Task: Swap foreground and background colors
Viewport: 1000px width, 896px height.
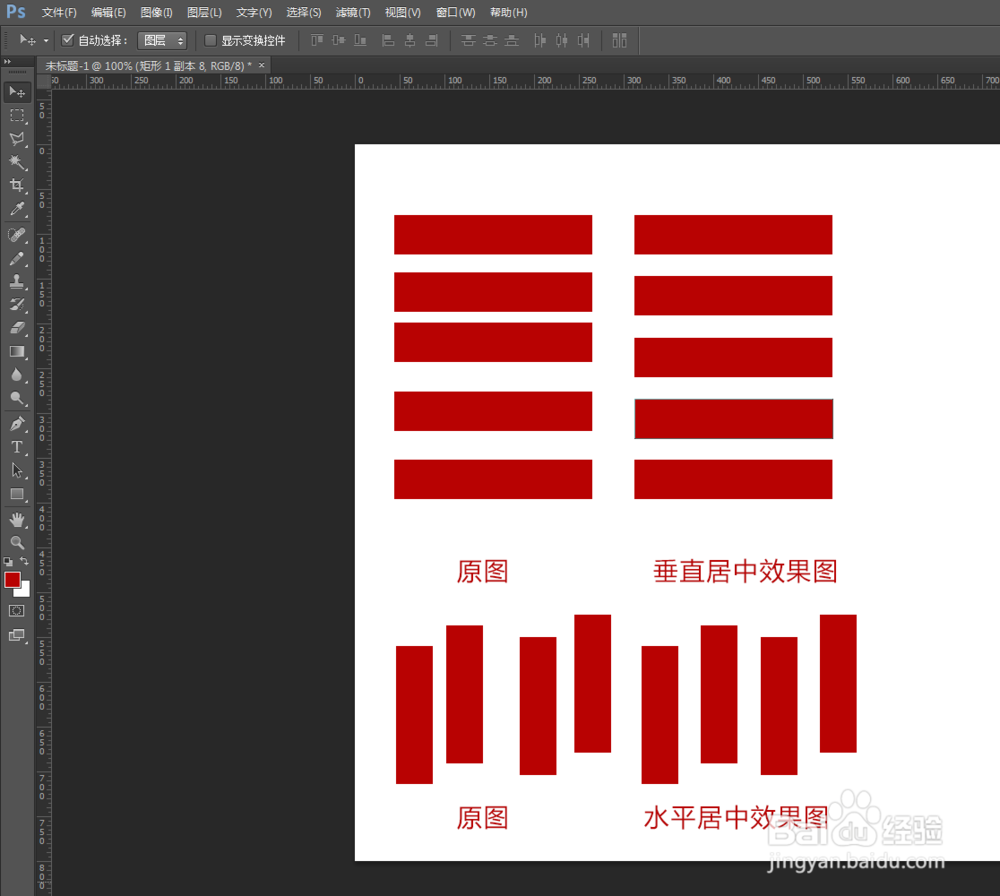Action: pos(24,561)
